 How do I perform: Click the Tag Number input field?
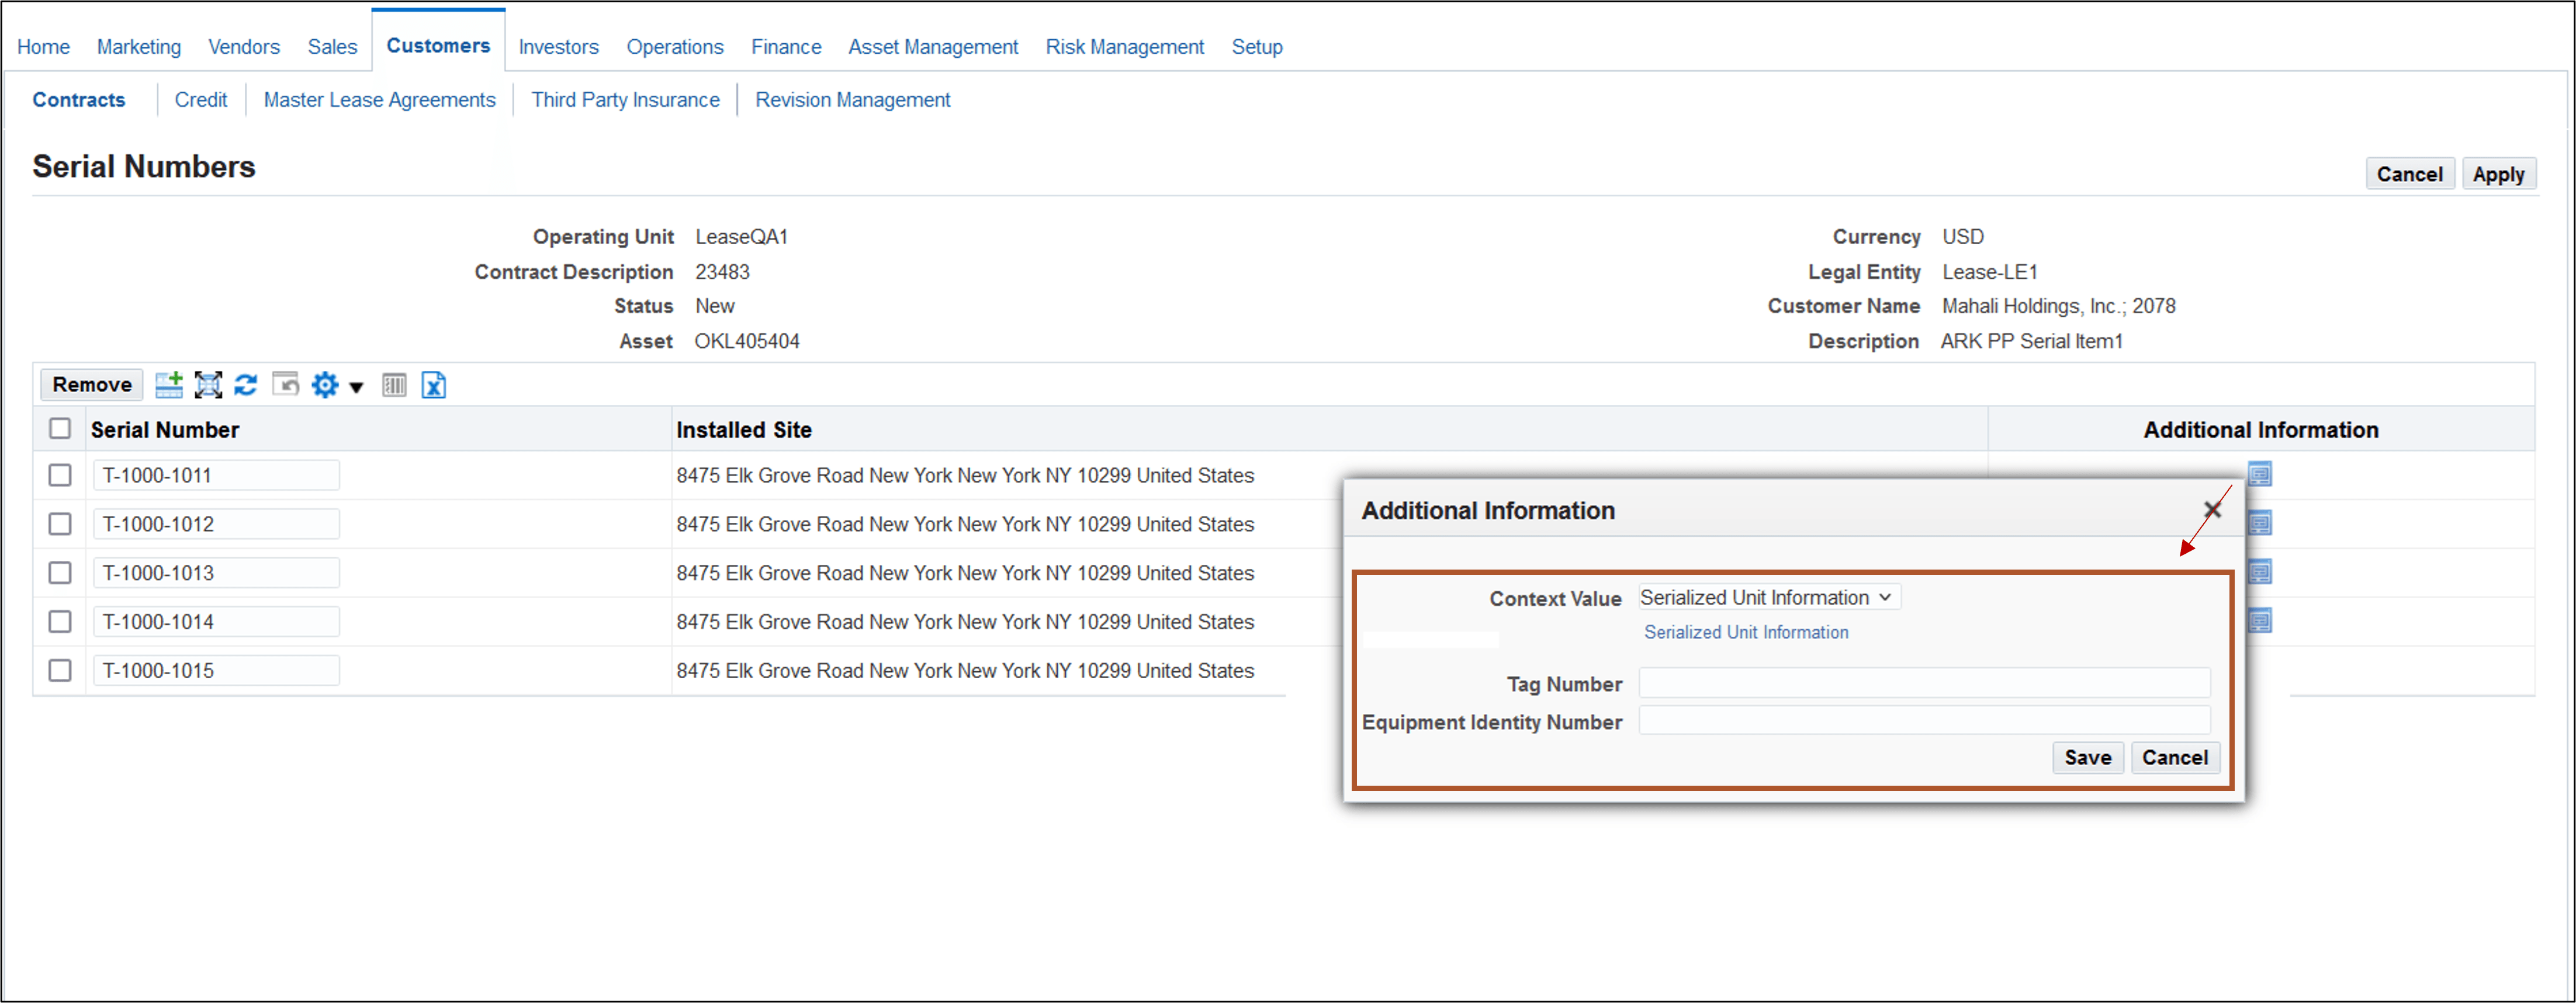pyautogui.click(x=1923, y=684)
